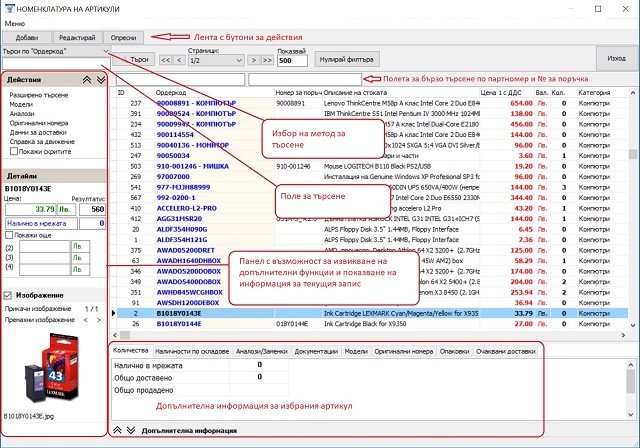This screenshot has height=448, width=640.
Task: Open the Страници 1/2 page dropdown
Action: [x=216, y=60]
